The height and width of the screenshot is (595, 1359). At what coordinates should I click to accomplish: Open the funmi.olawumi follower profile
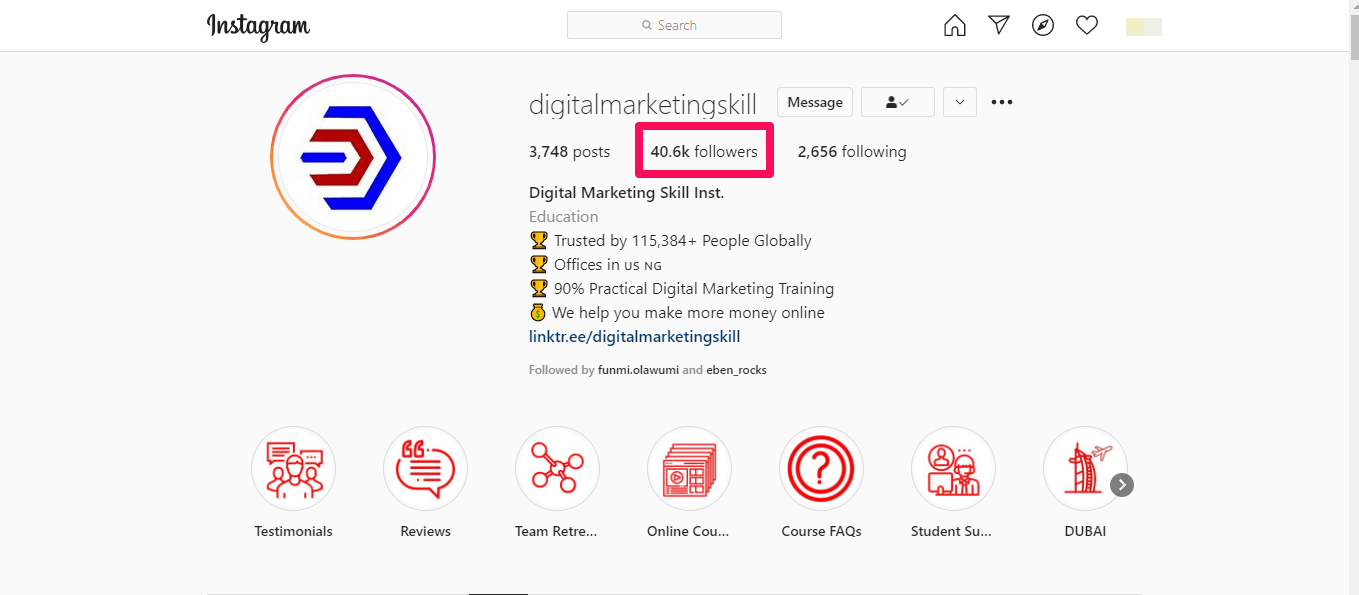pyautogui.click(x=637, y=370)
